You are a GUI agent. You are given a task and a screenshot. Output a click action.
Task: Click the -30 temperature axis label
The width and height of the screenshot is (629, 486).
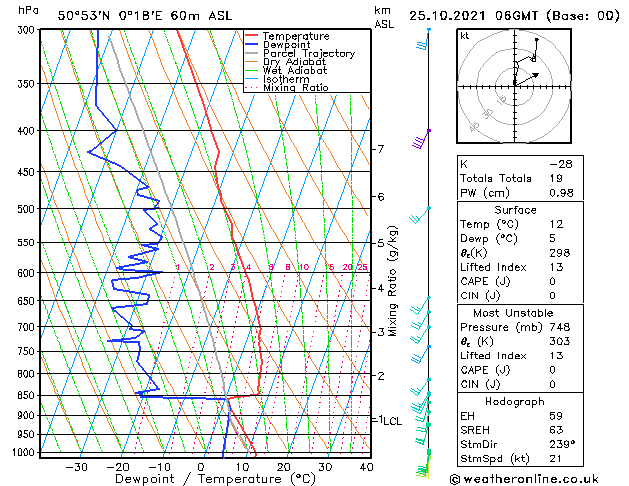click(x=76, y=467)
